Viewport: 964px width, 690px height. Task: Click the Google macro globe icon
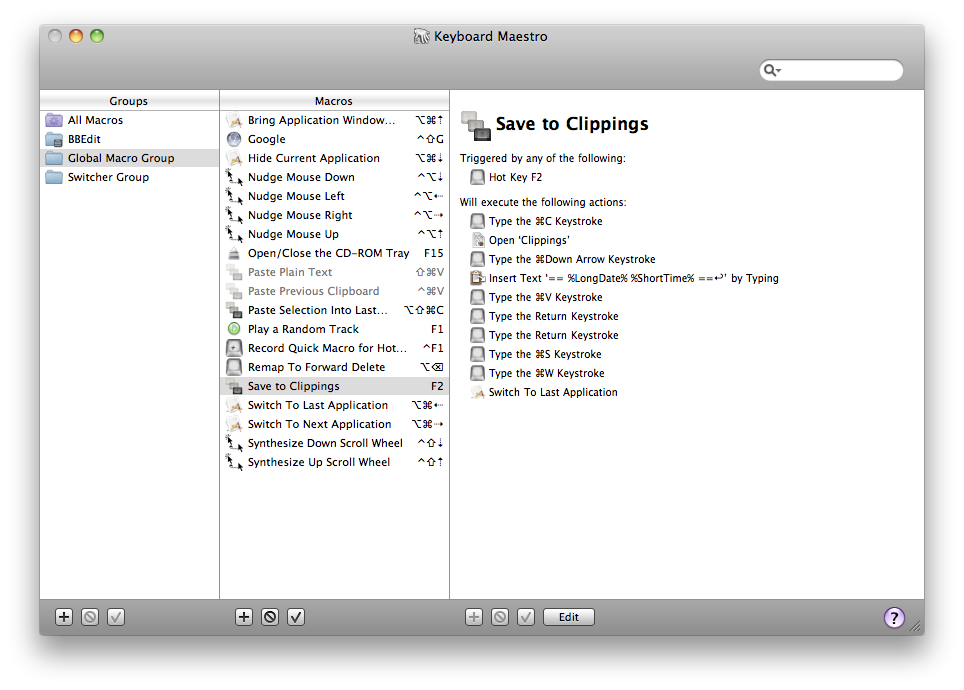234,139
